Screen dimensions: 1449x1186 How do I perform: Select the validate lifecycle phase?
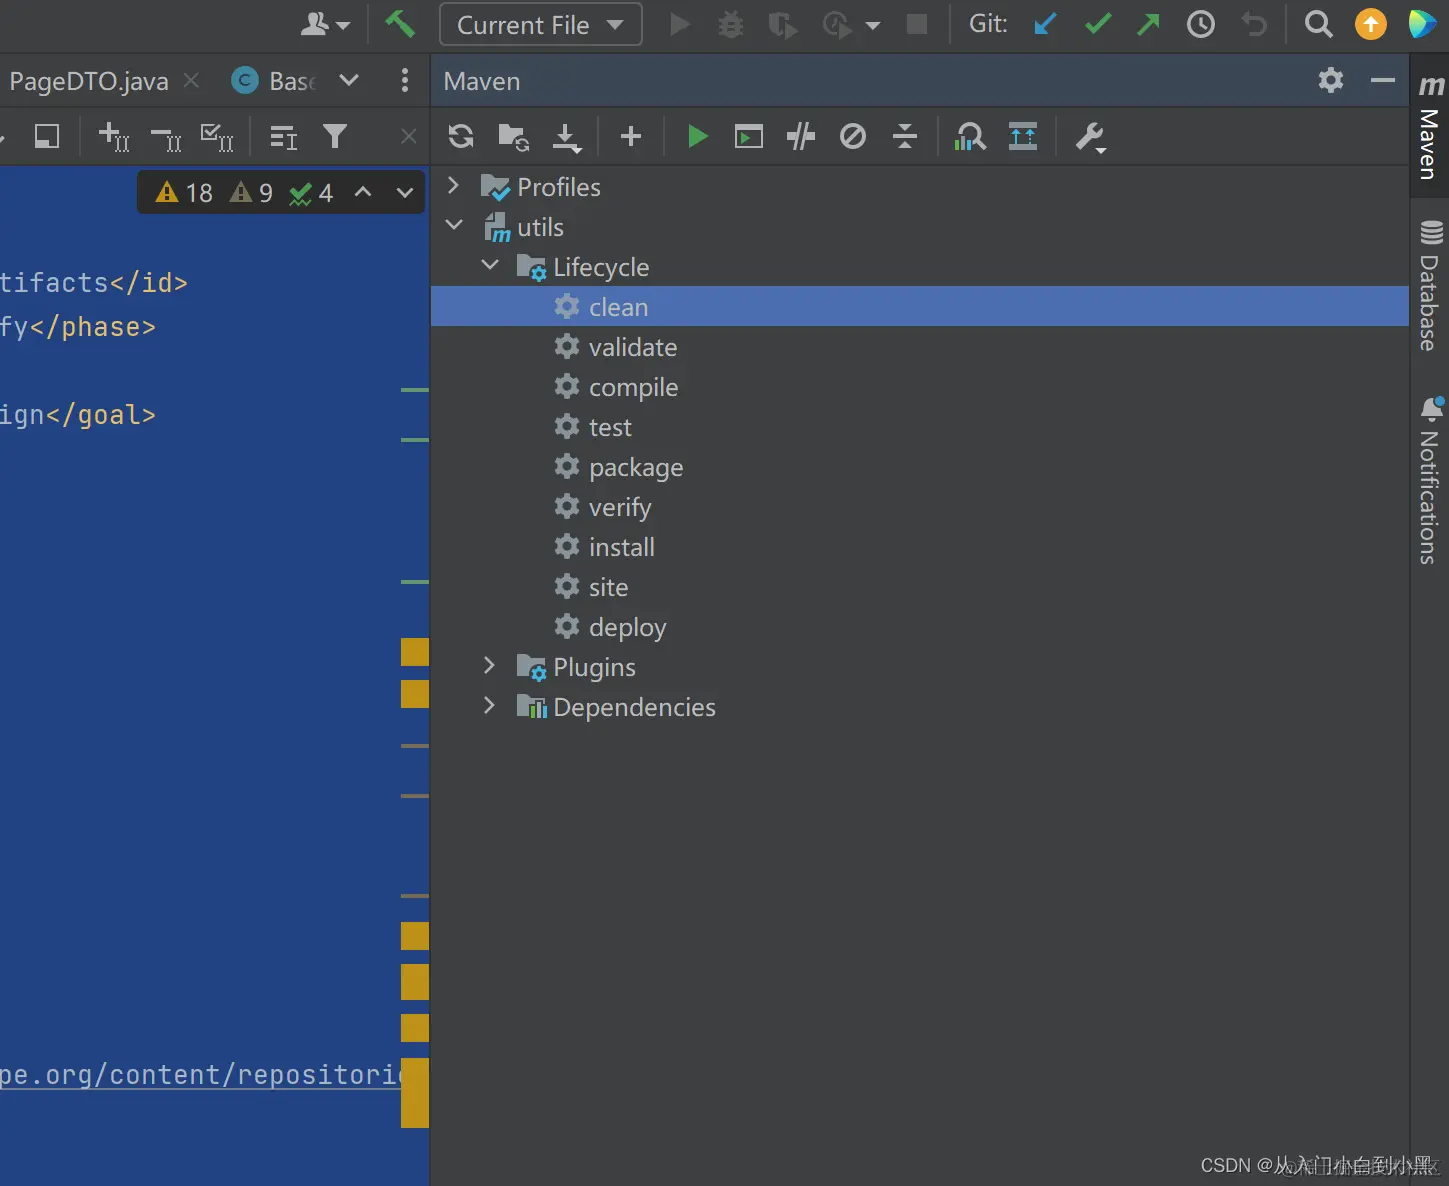click(919, 346)
